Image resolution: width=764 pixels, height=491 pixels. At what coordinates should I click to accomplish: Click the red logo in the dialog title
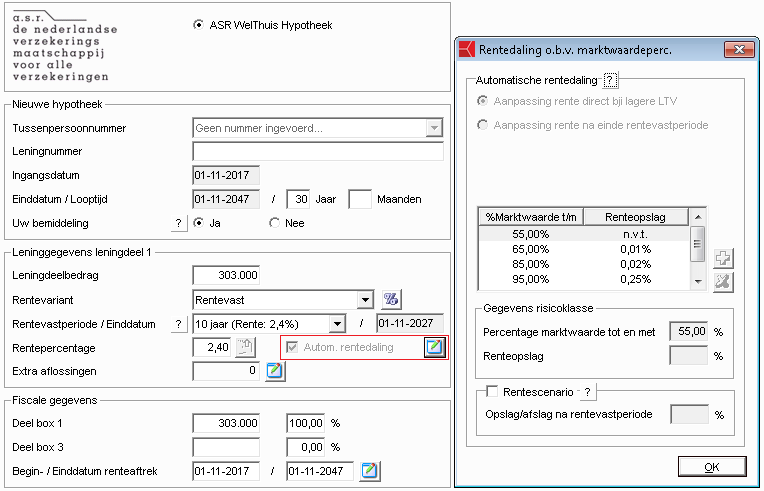467,49
